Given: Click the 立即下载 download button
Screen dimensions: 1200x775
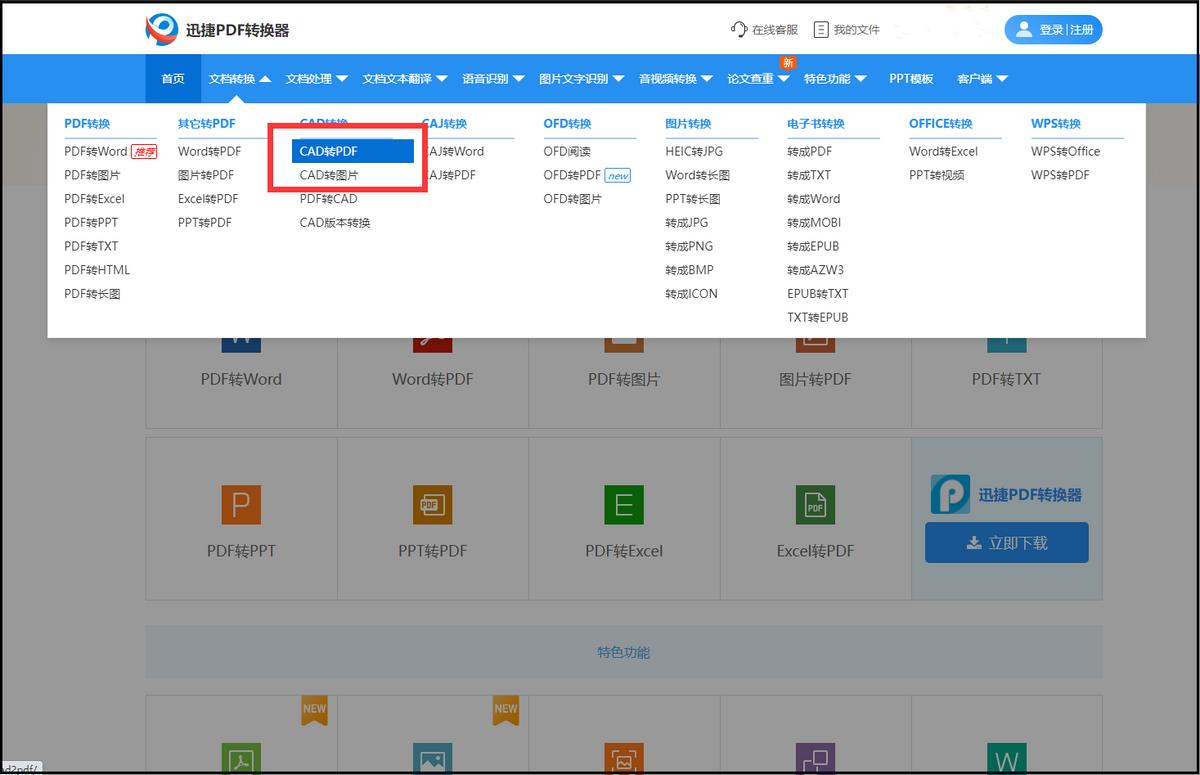Looking at the screenshot, I should [1006, 541].
